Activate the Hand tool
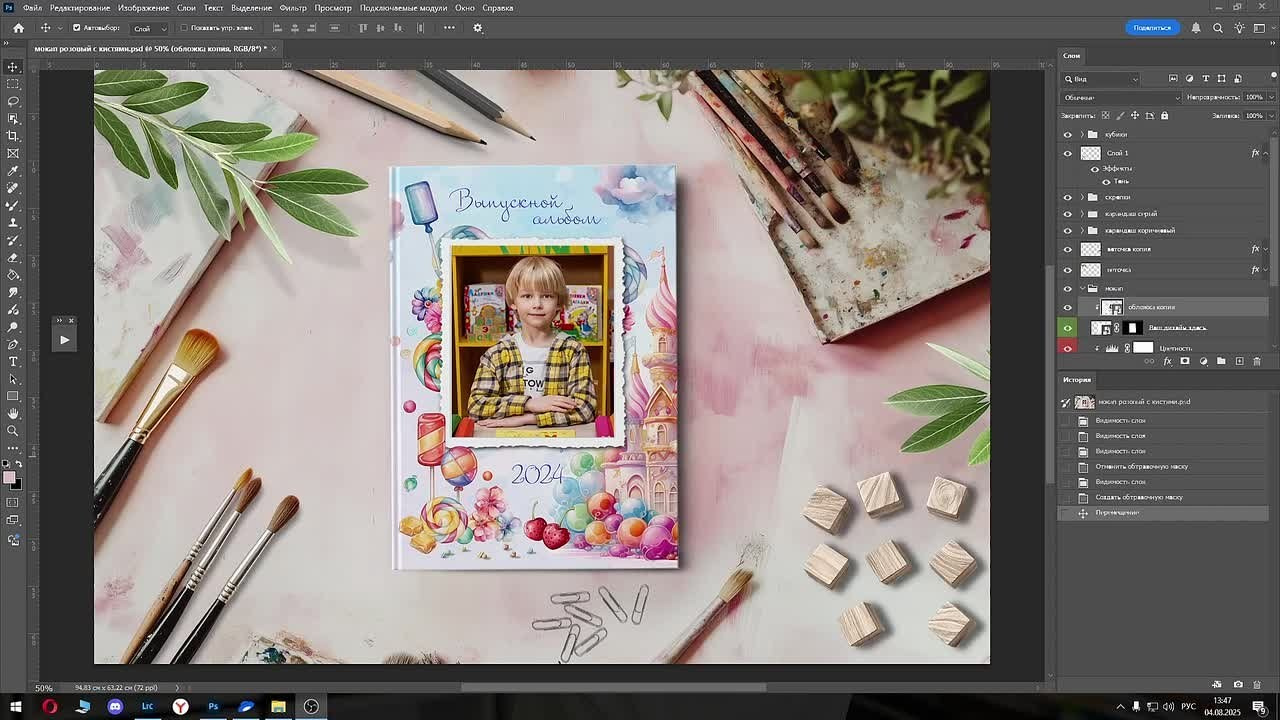The width and height of the screenshot is (1280, 720). tap(13, 412)
